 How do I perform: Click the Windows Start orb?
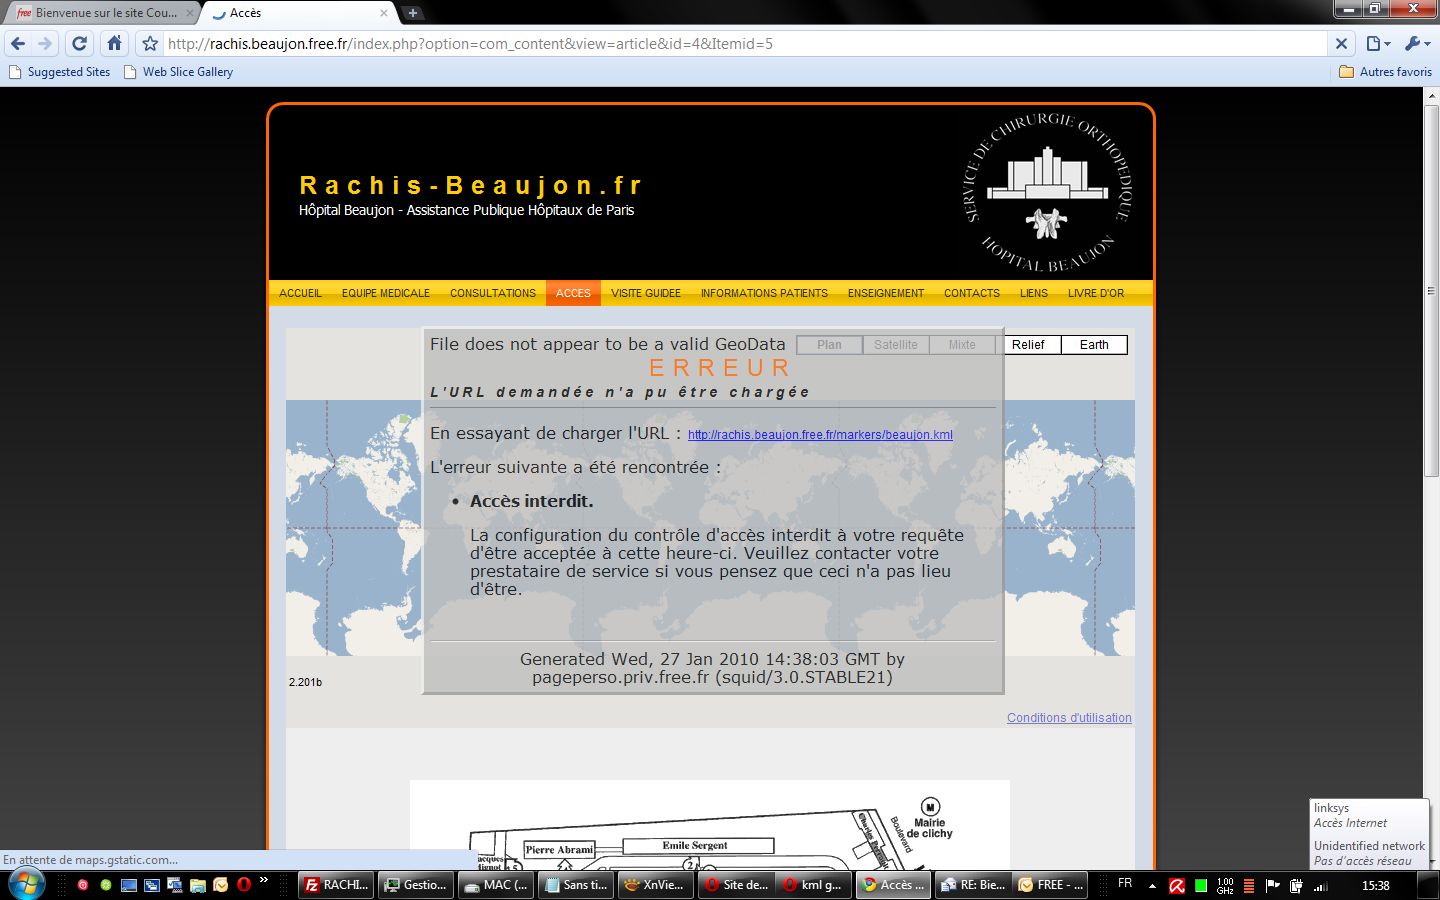tap(26, 884)
